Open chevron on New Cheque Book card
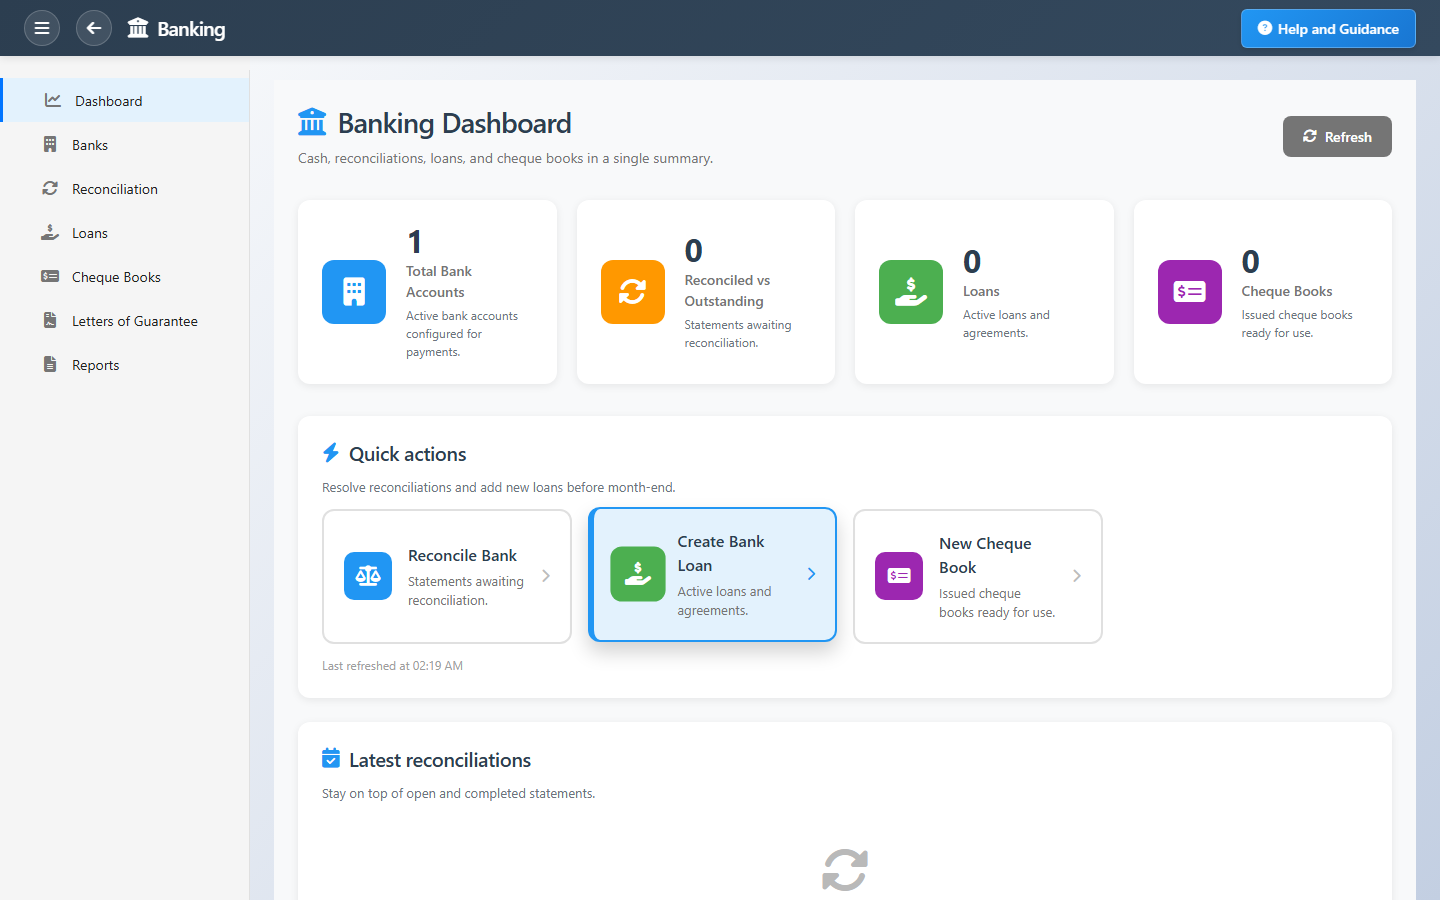The width and height of the screenshot is (1440, 900). pos(1077,576)
